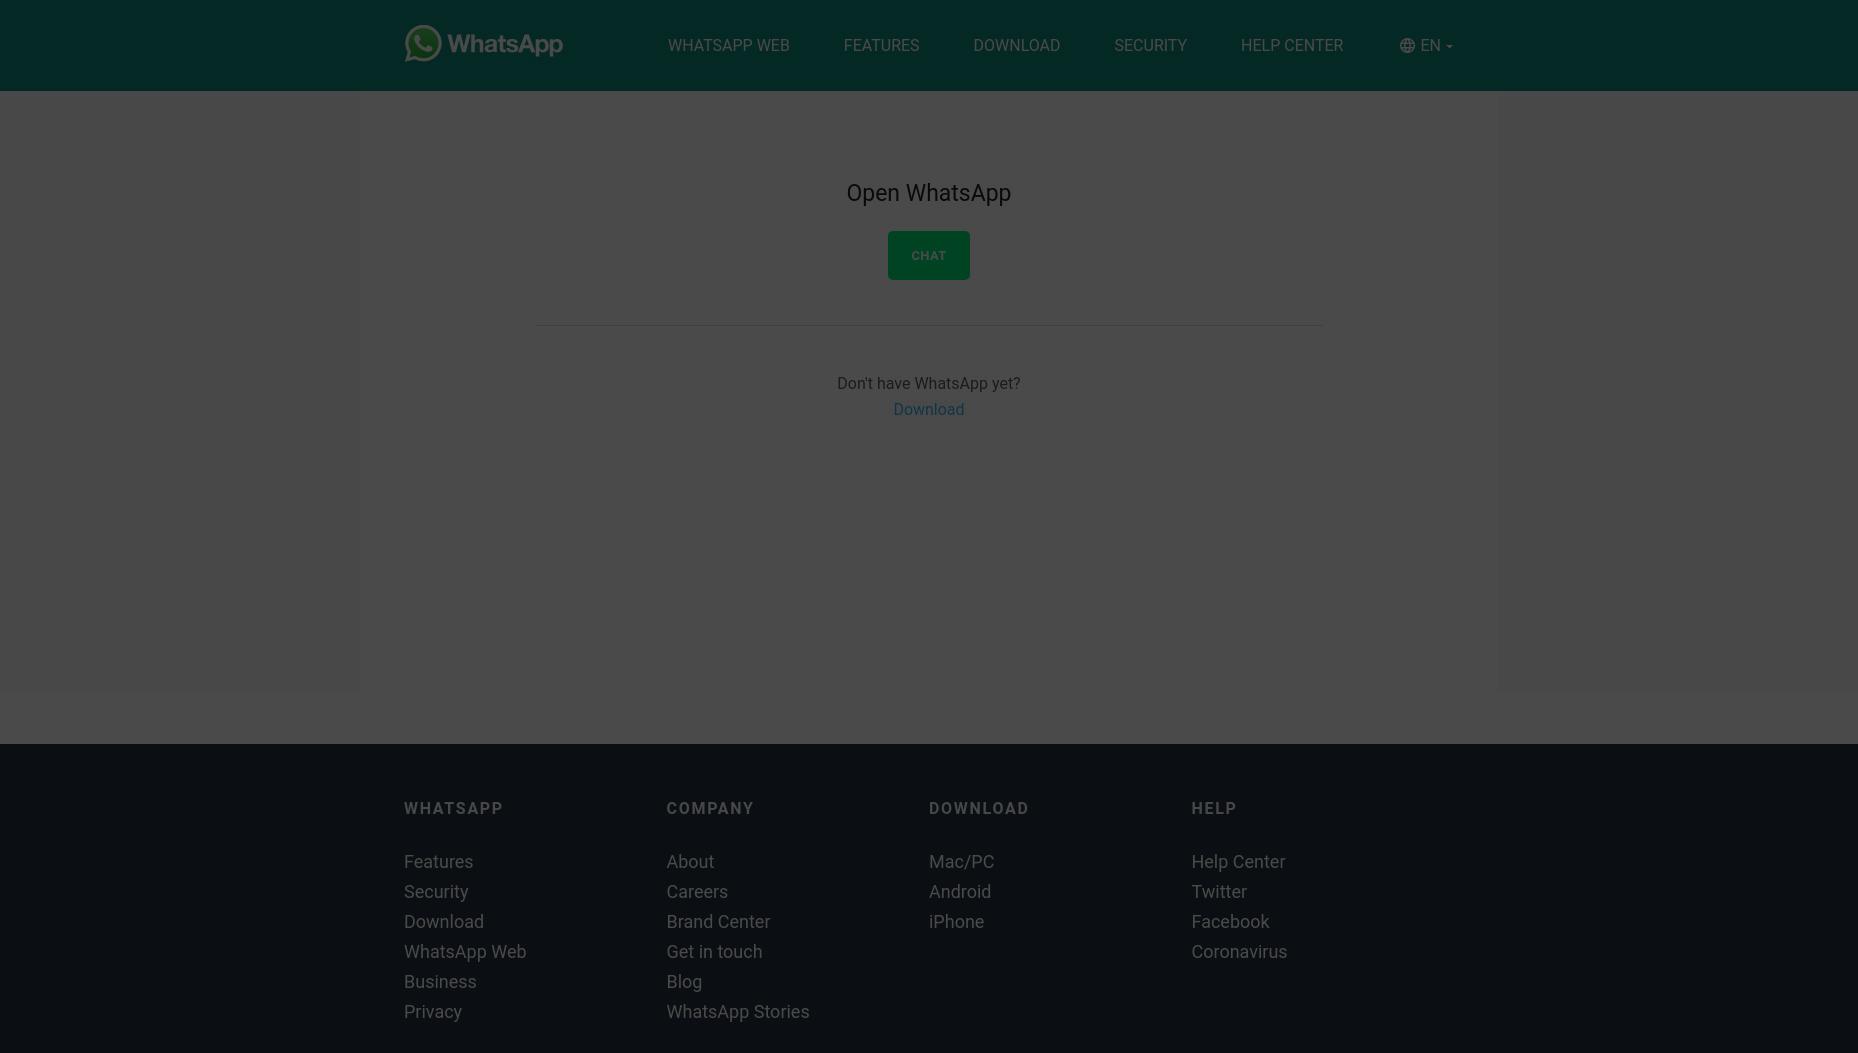Open footer WhatsApp Web link

[x=465, y=952]
